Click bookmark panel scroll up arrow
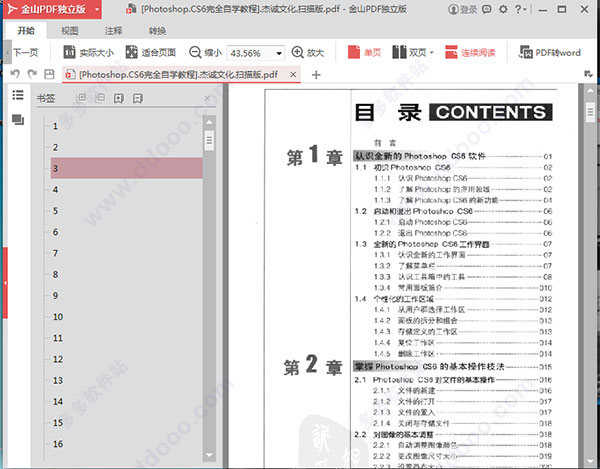 click(209, 122)
